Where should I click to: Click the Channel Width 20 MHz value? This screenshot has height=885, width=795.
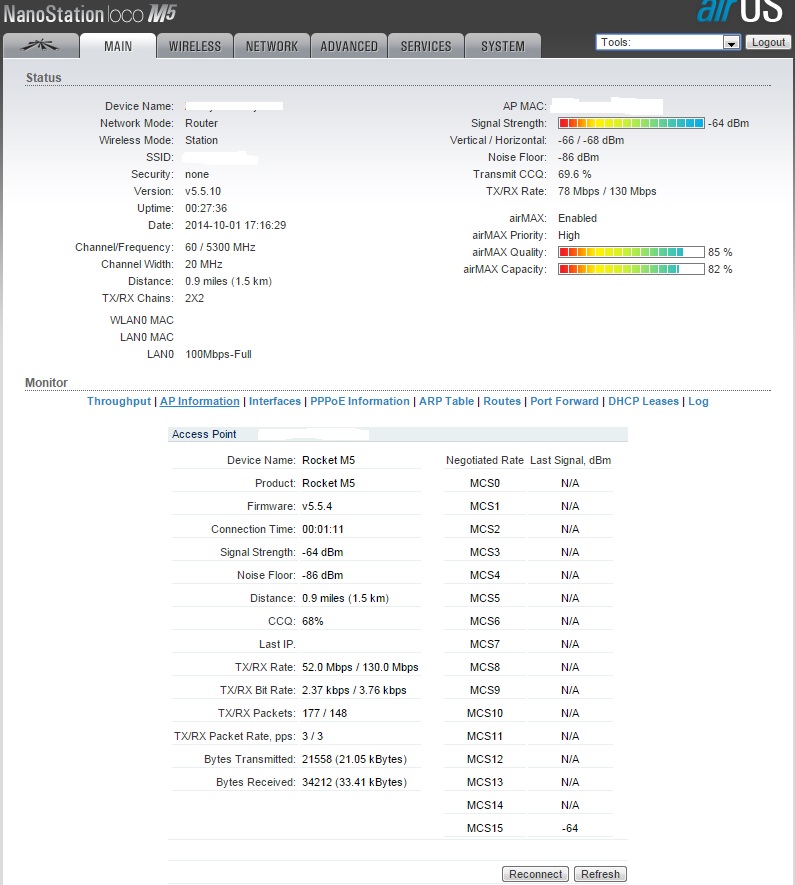click(x=204, y=264)
